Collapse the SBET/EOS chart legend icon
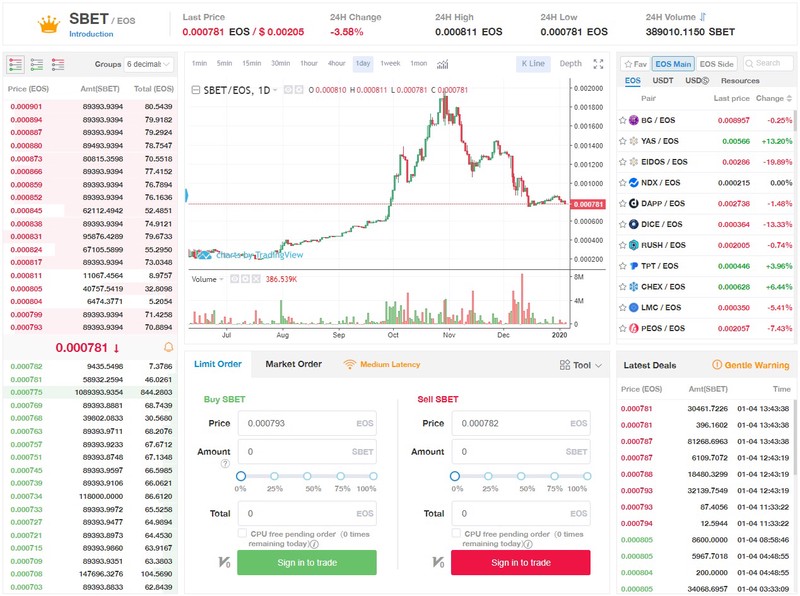This screenshot has height=596, width=800. tap(195, 90)
